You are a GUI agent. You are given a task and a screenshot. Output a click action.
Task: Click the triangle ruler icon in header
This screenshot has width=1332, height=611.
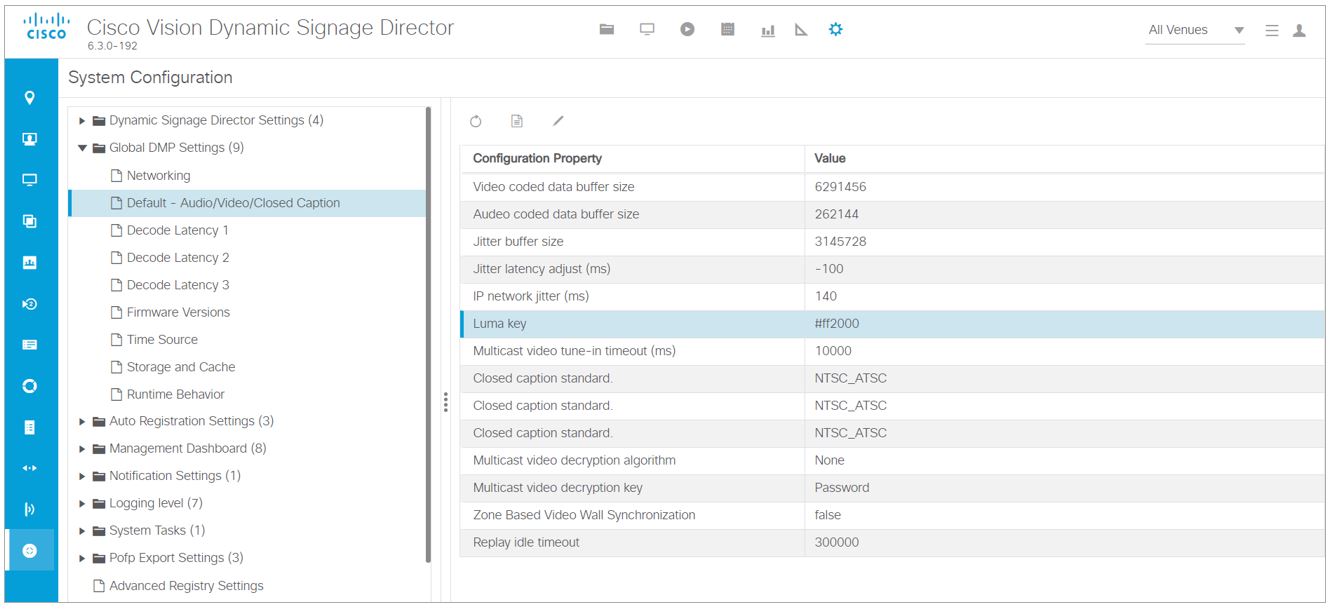pyautogui.click(x=801, y=30)
